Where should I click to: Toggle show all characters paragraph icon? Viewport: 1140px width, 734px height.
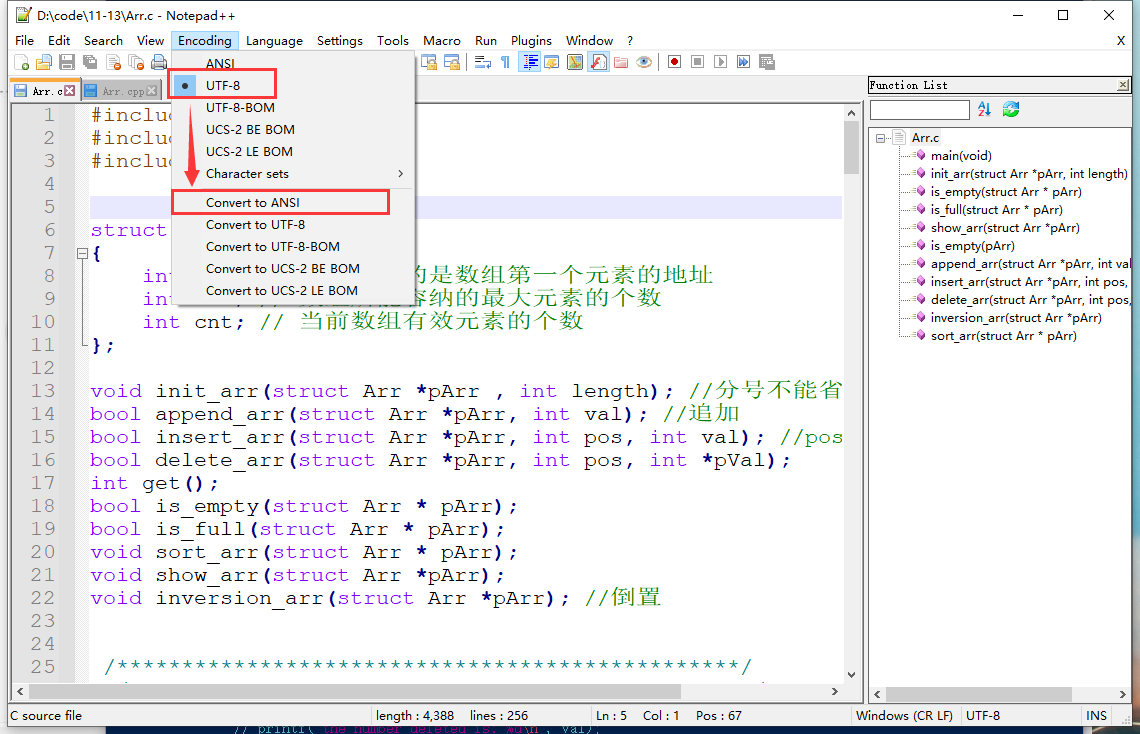[x=507, y=61]
